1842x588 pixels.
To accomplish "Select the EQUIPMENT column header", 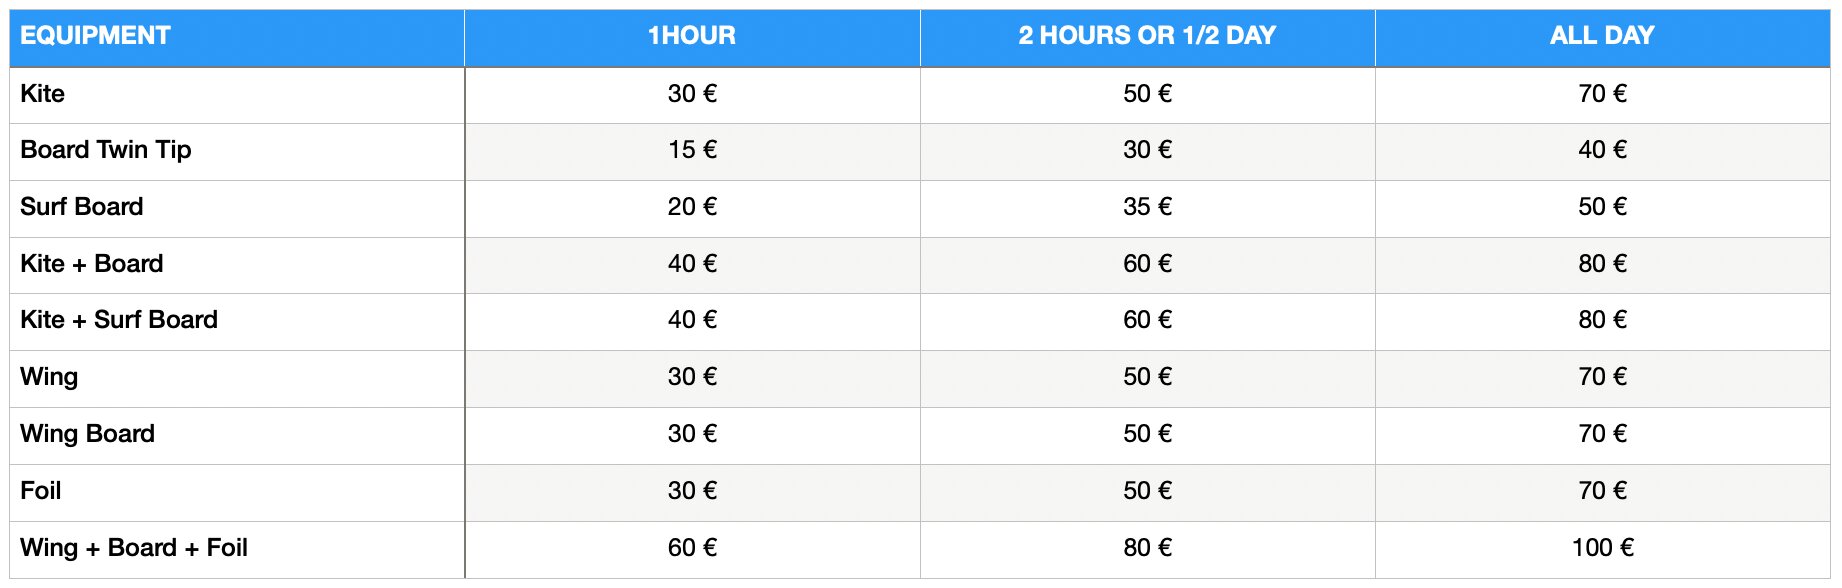I will tap(95, 36).
